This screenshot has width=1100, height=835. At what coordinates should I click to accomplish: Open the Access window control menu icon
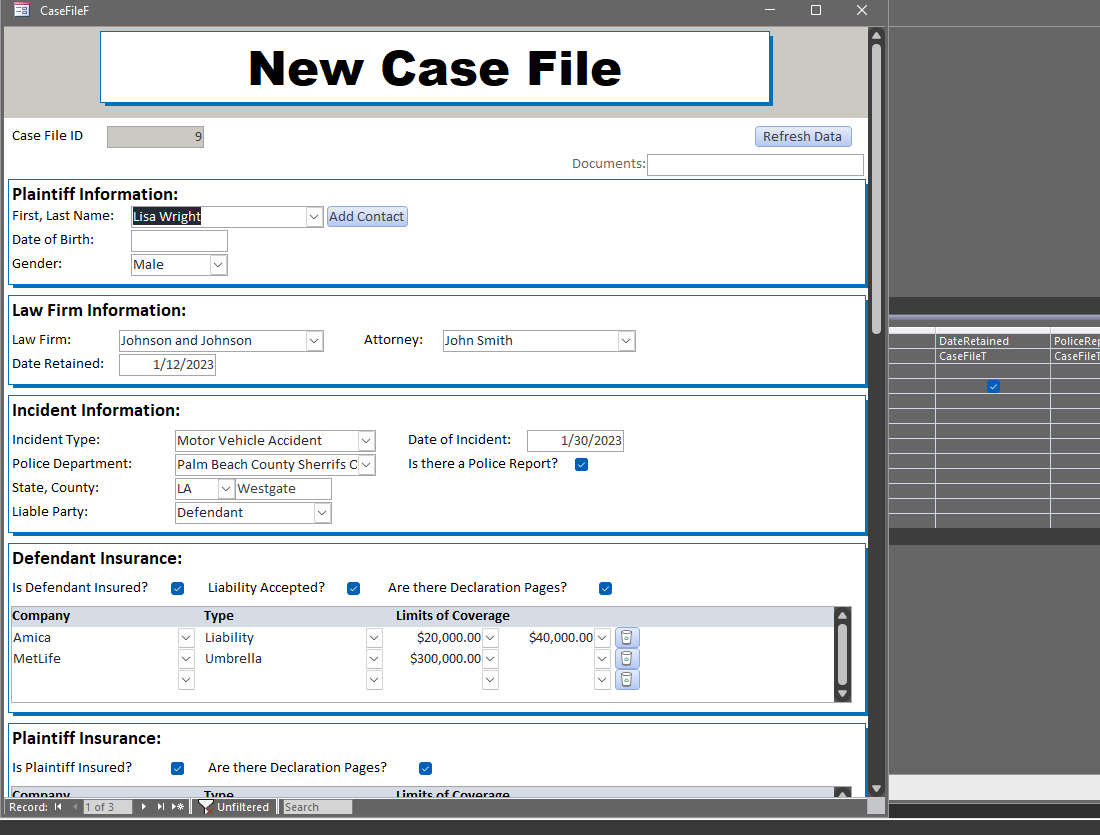(22, 10)
